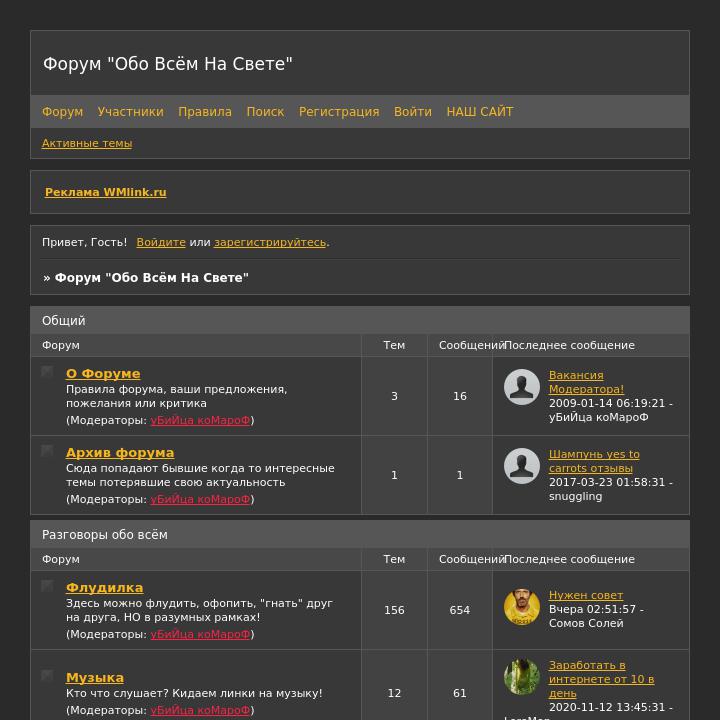Click the status icon beside Архив форума
Image resolution: width=720 pixels, height=720 pixels.
(x=47, y=451)
